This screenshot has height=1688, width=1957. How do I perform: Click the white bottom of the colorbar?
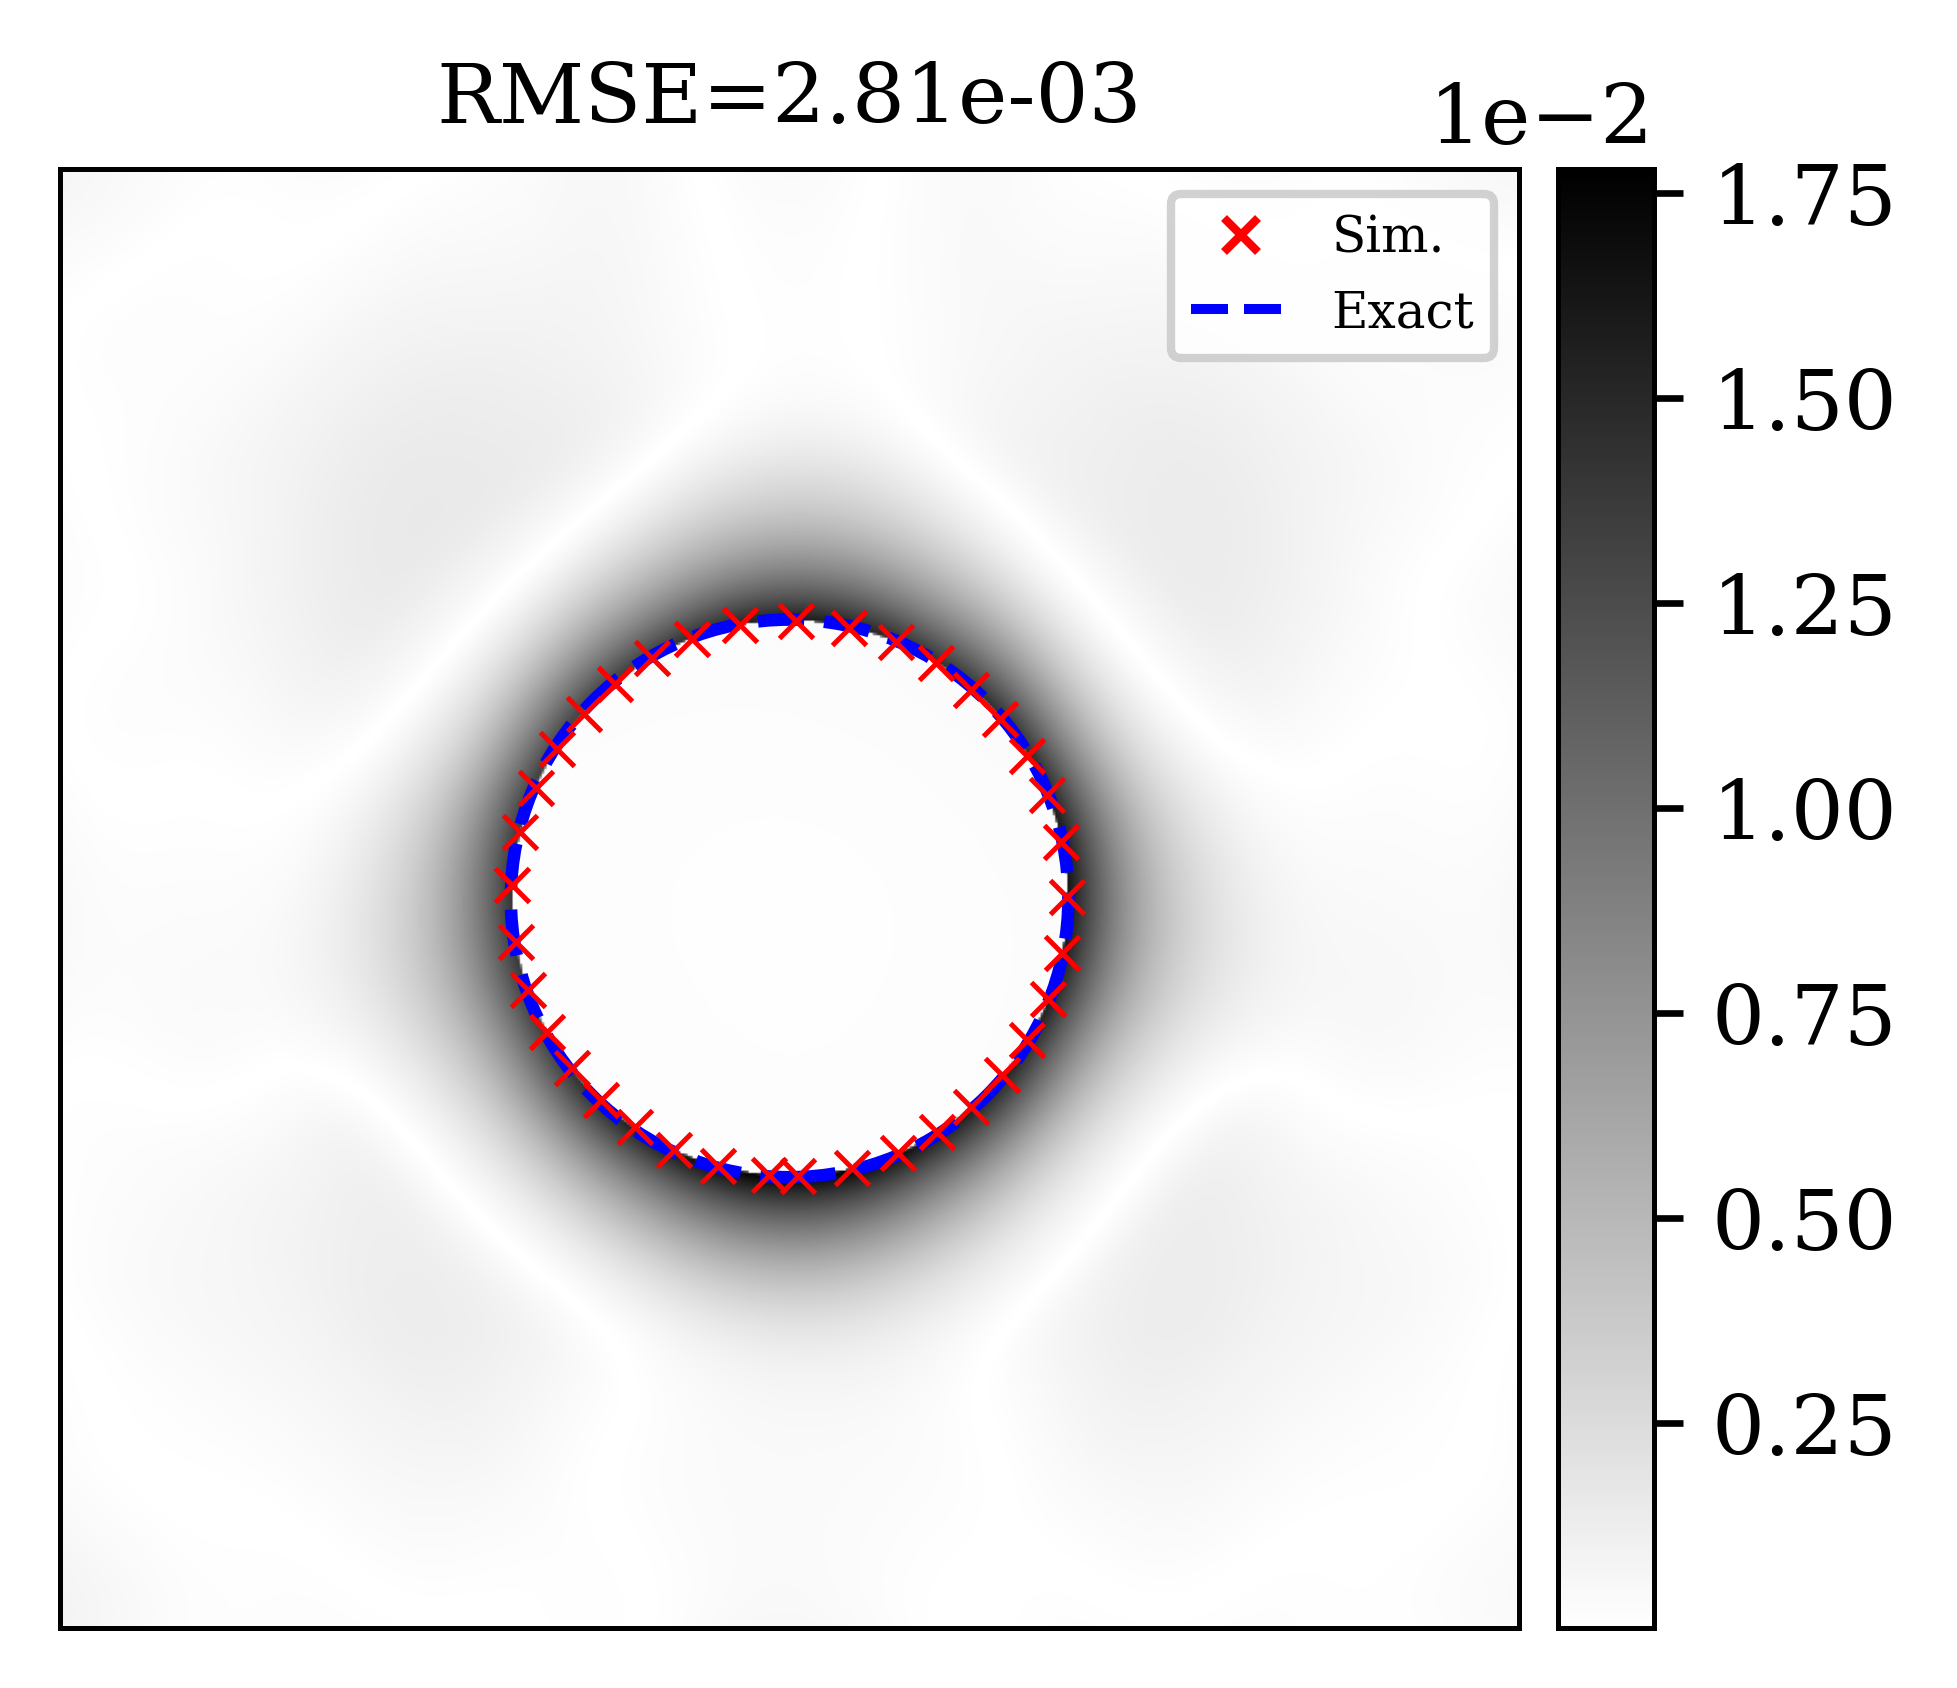[1606, 1605]
